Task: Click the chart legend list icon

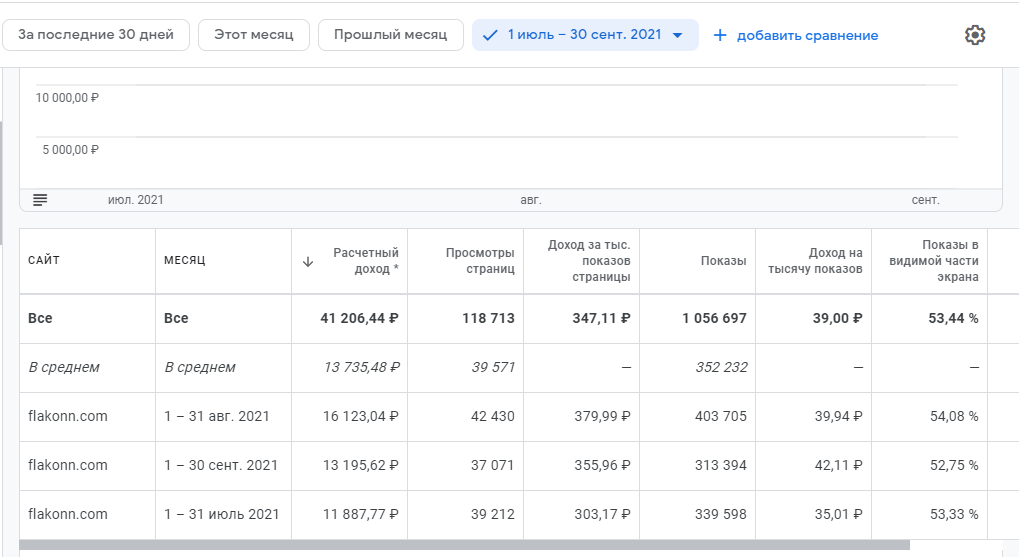Action: (x=40, y=200)
